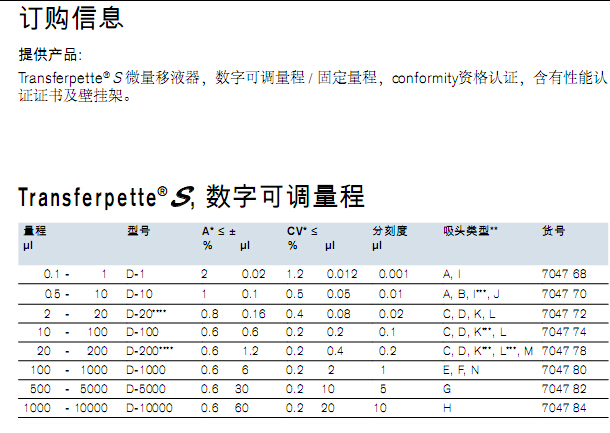Select model cell D-100
This screenshot has height=433, width=610.
tap(142, 332)
